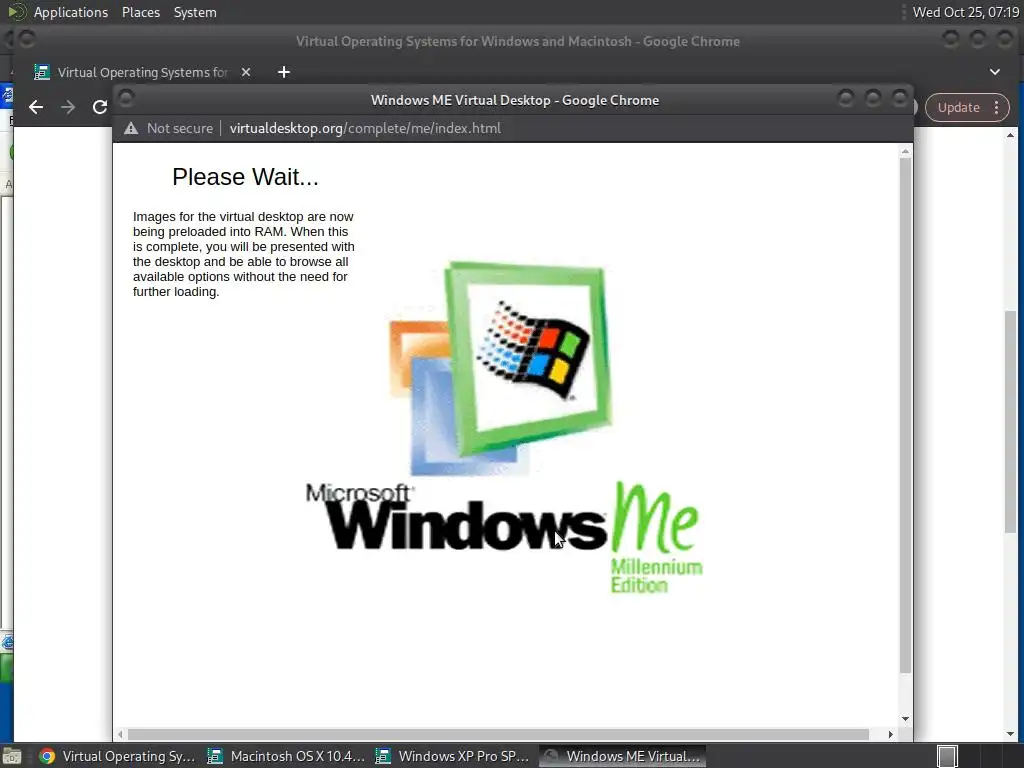Click background page scroll up arrow

[1010, 135]
